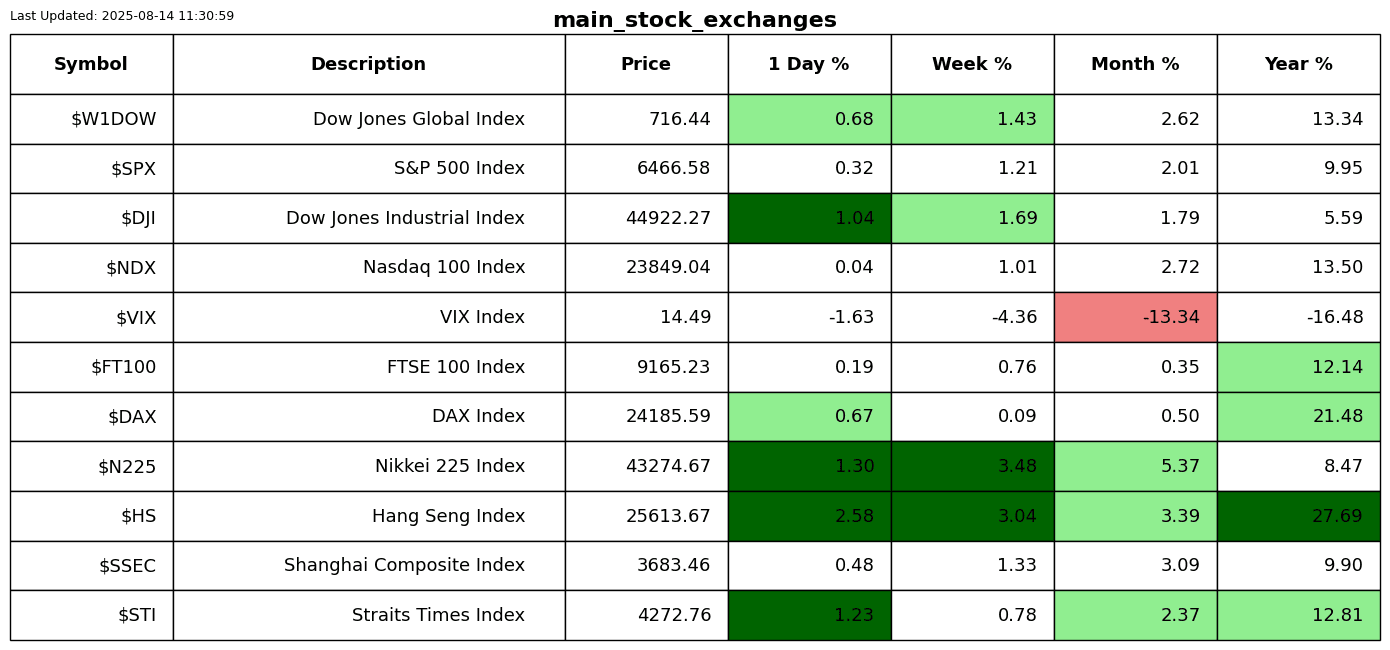The height and width of the screenshot is (650, 1390).
Task: Select the Hang Seng Index description
Action: (448, 517)
